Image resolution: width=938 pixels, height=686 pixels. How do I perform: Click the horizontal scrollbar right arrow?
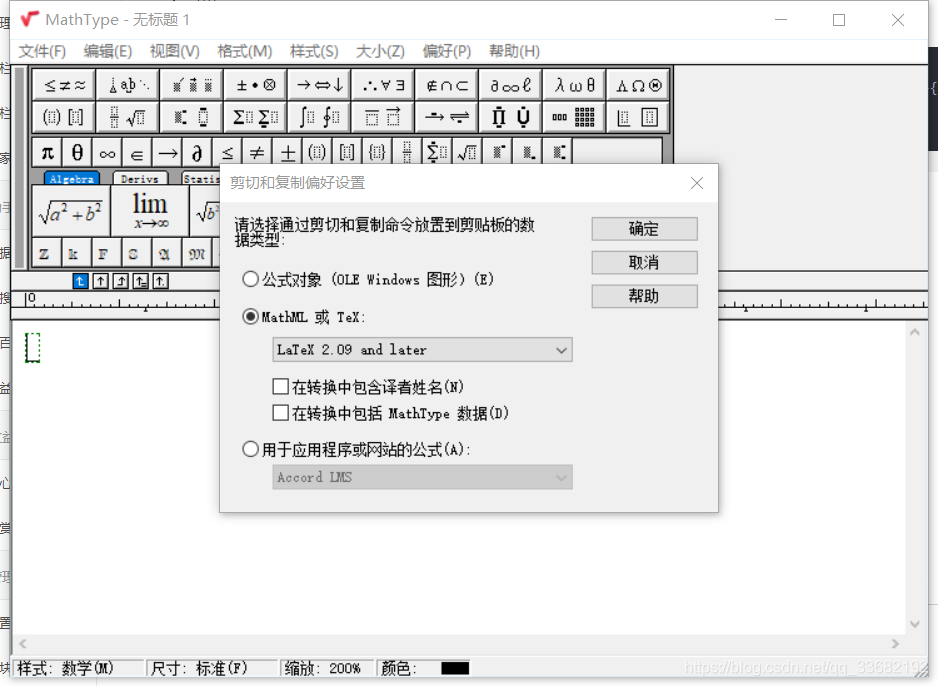pos(895,644)
